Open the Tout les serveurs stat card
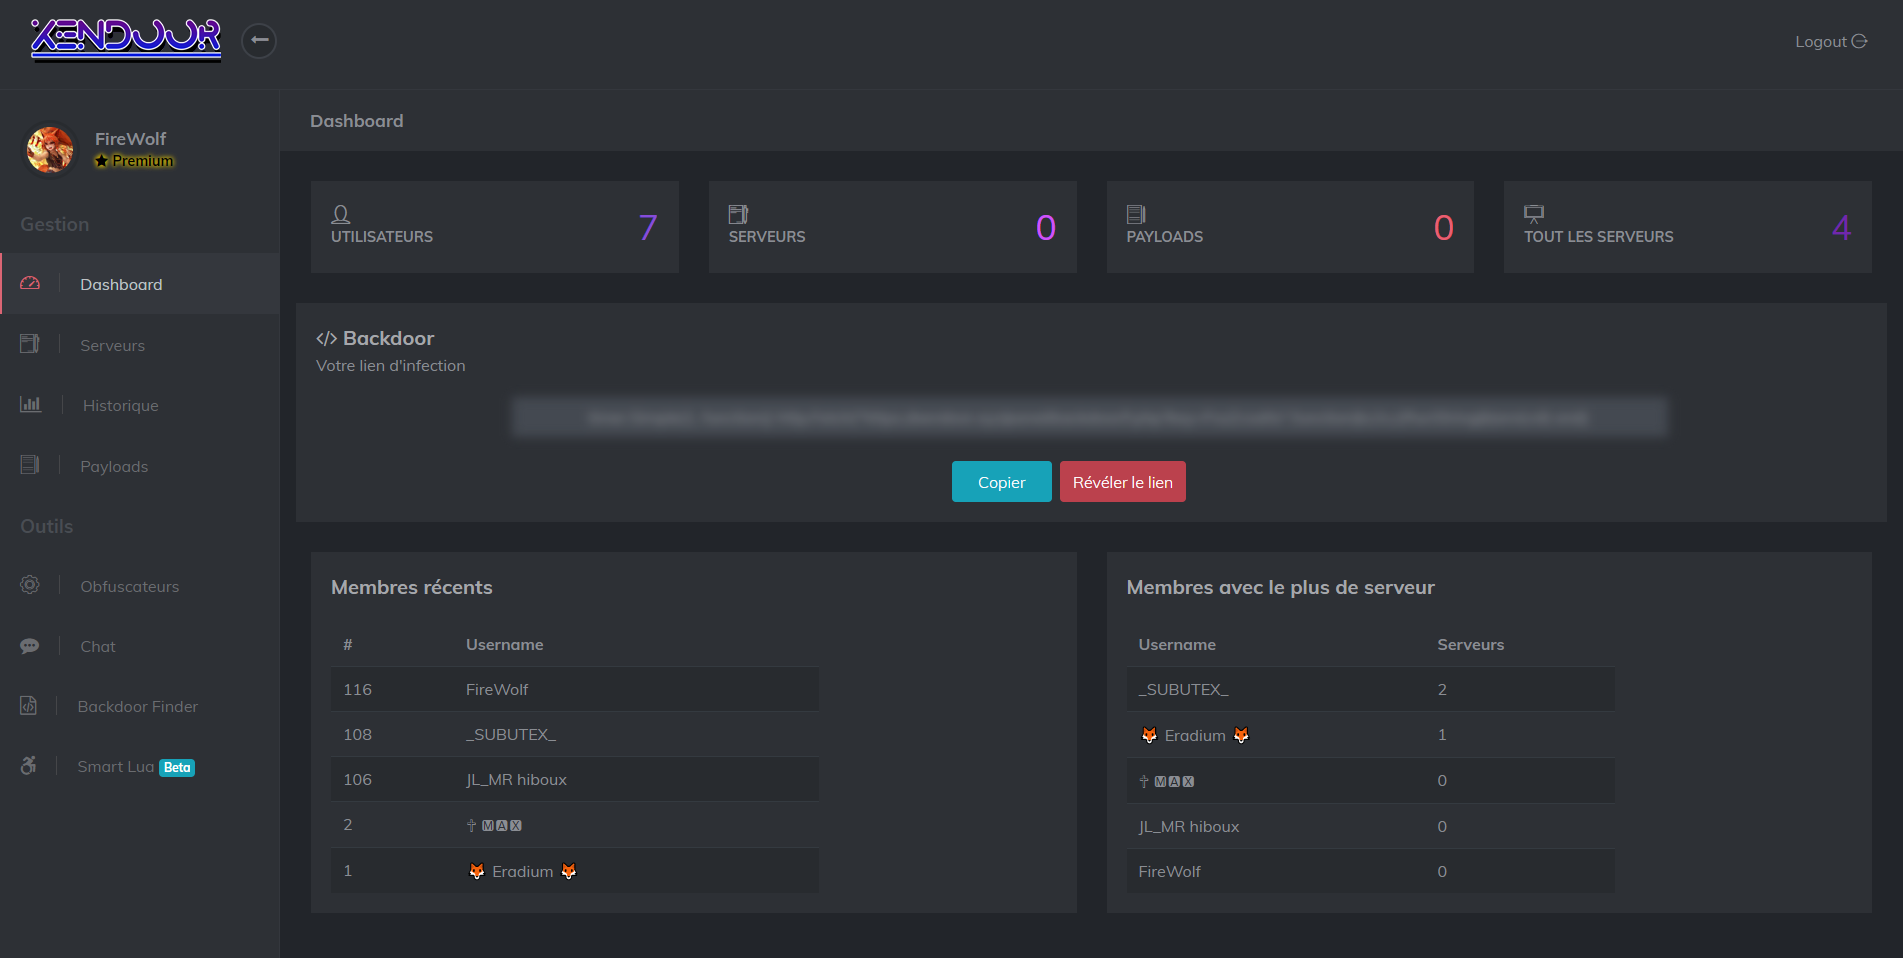The width and height of the screenshot is (1903, 958). click(x=1687, y=227)
